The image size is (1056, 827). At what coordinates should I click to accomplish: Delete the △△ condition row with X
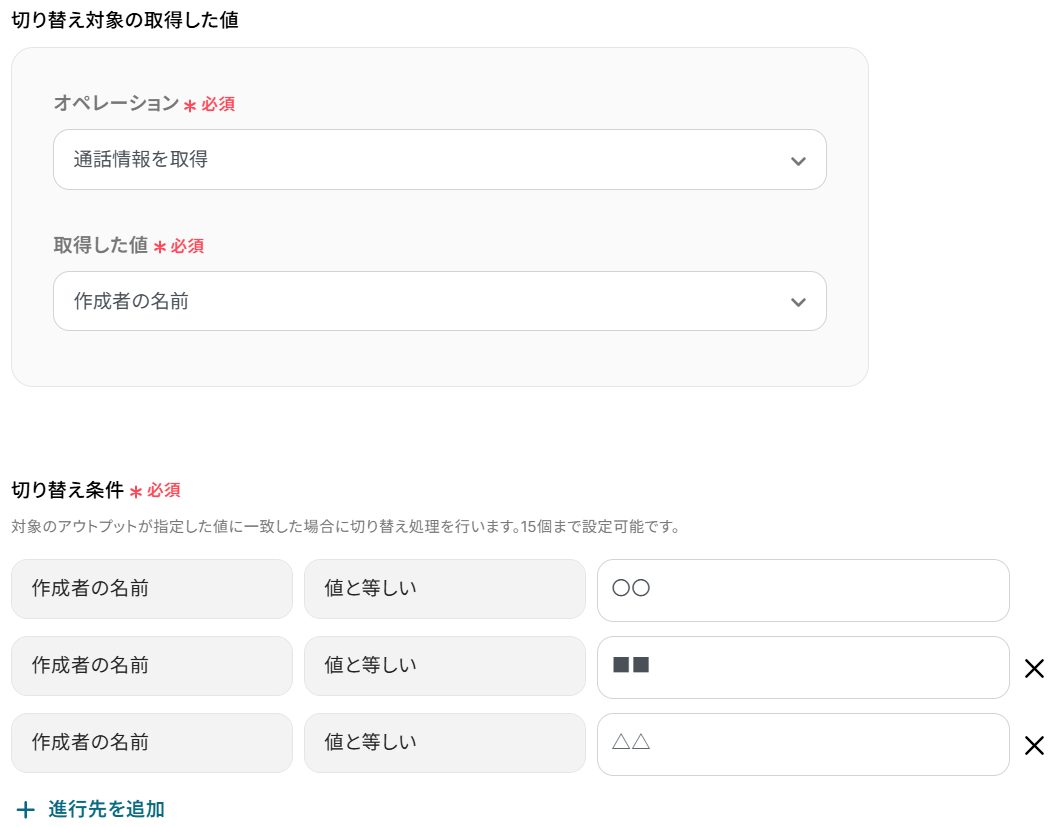1034,745
